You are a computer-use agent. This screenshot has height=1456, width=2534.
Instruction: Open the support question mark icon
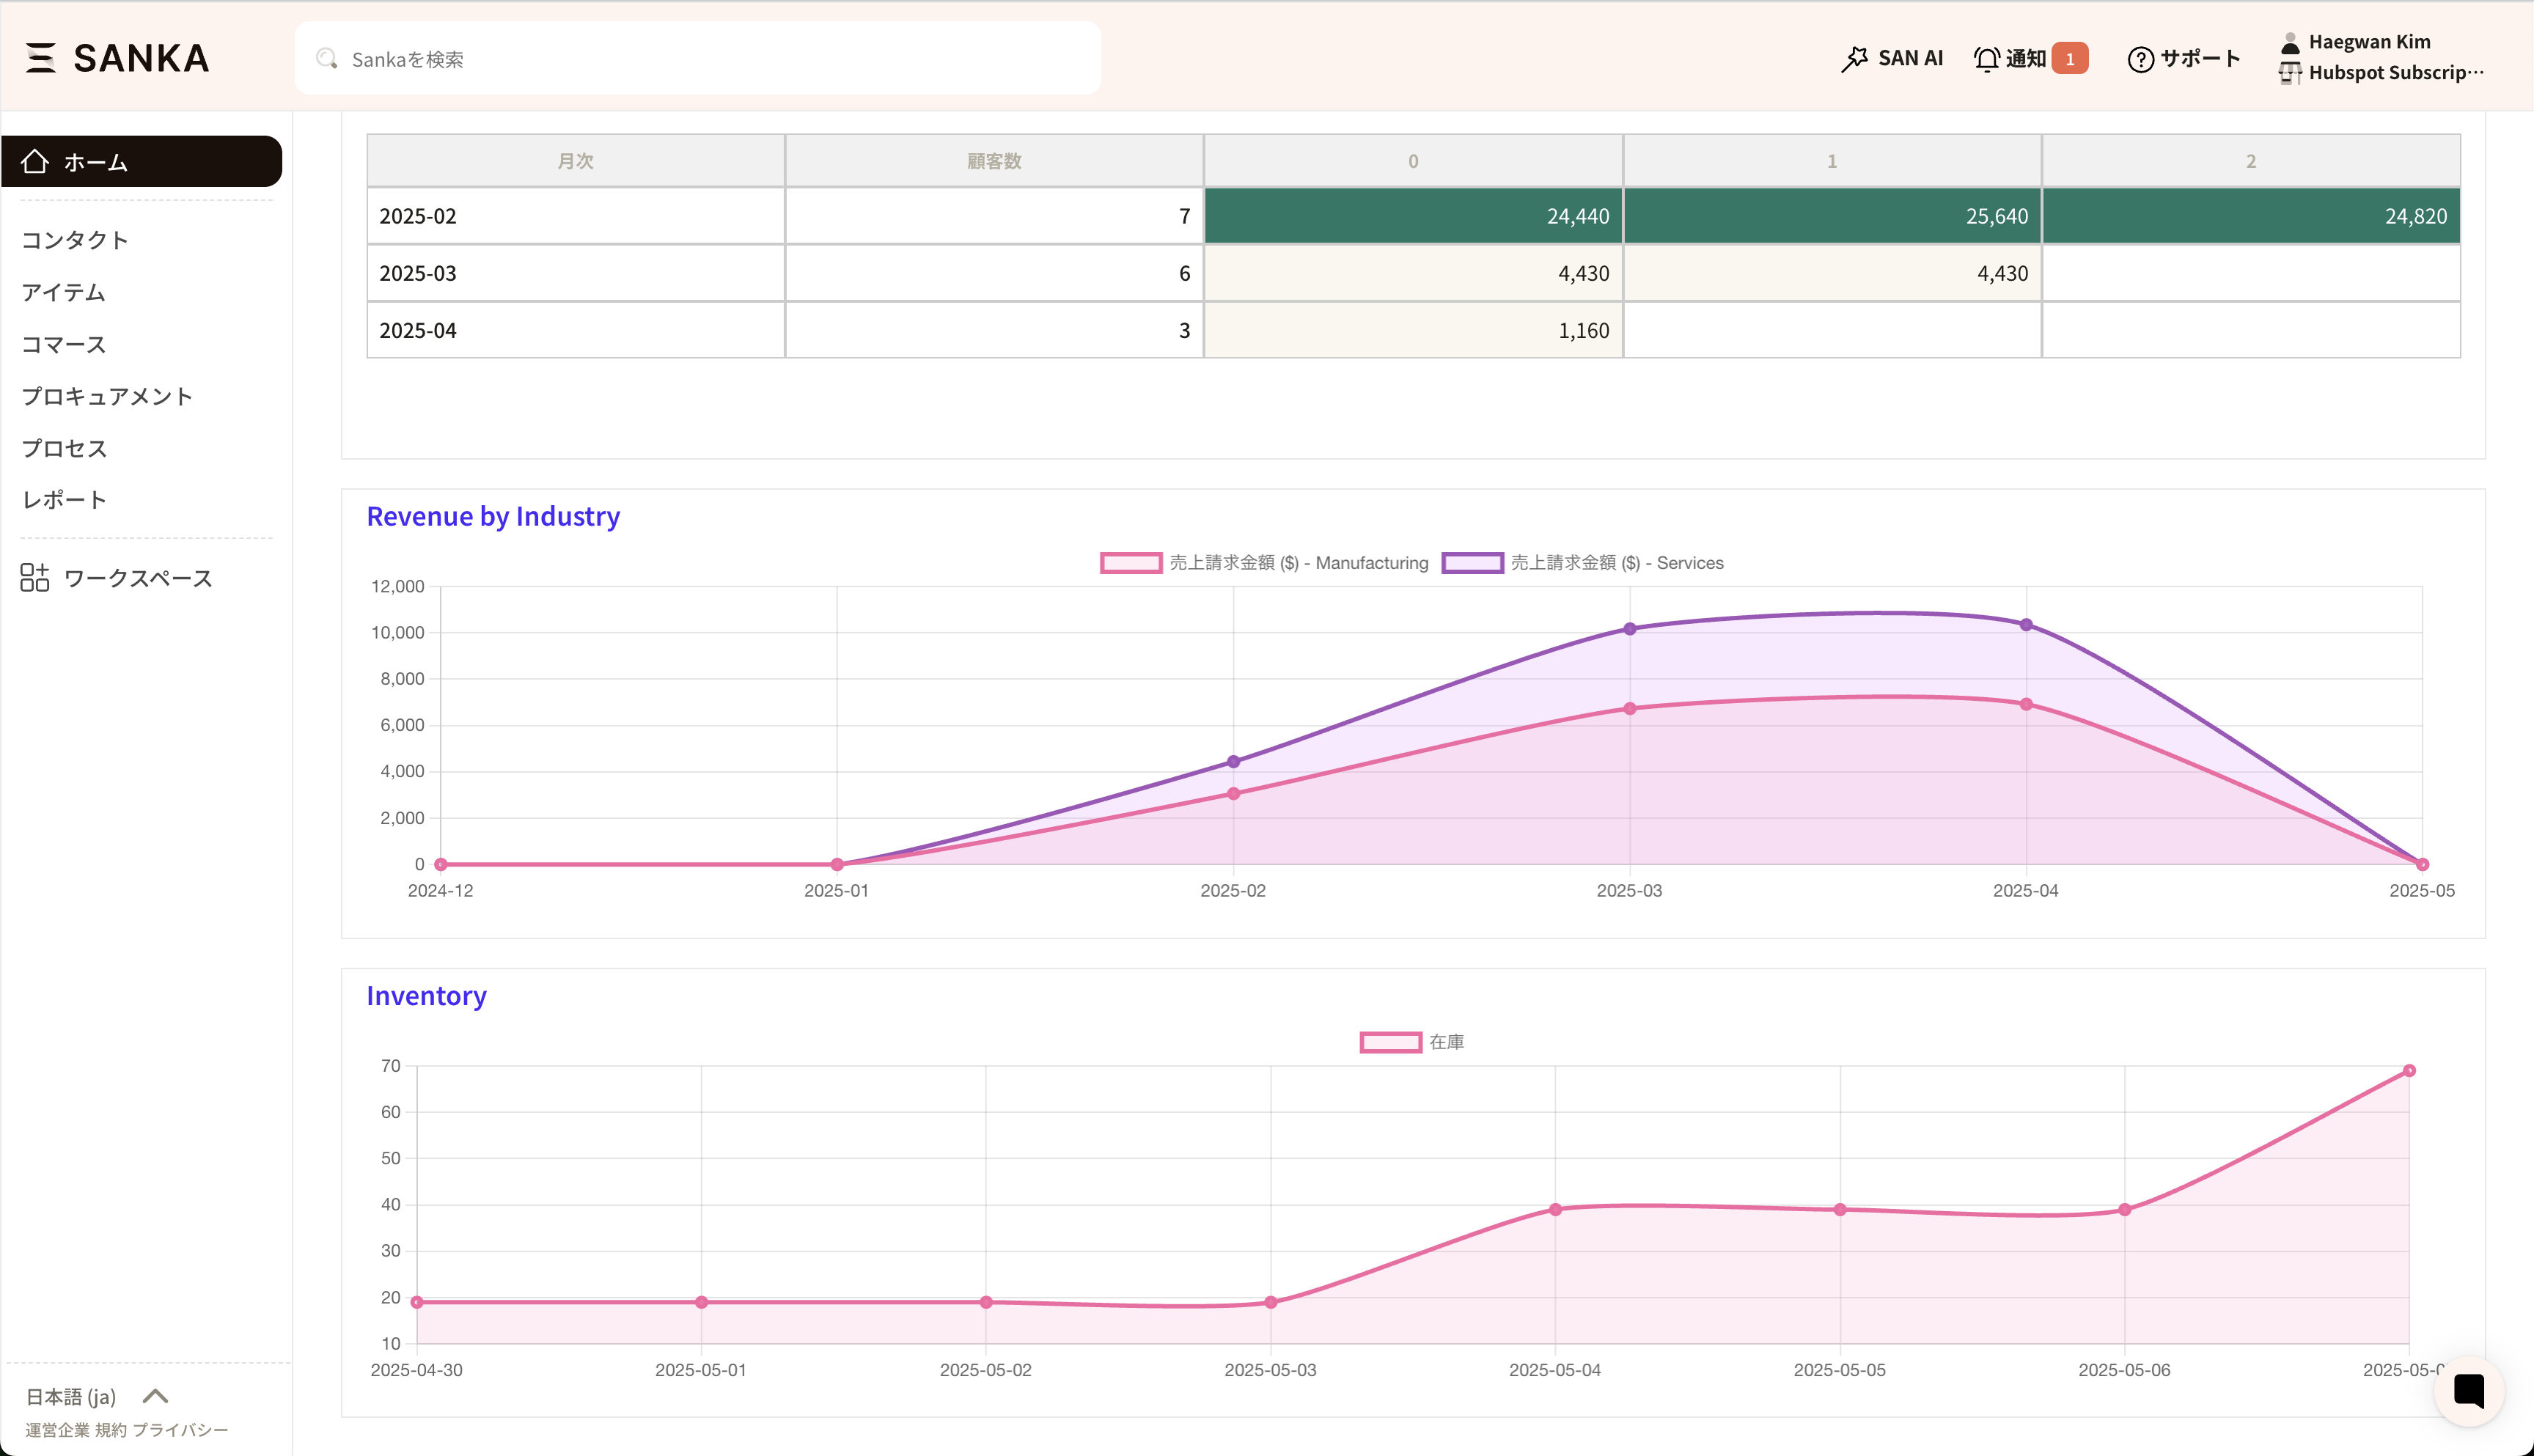click(x=2140, y=59)
